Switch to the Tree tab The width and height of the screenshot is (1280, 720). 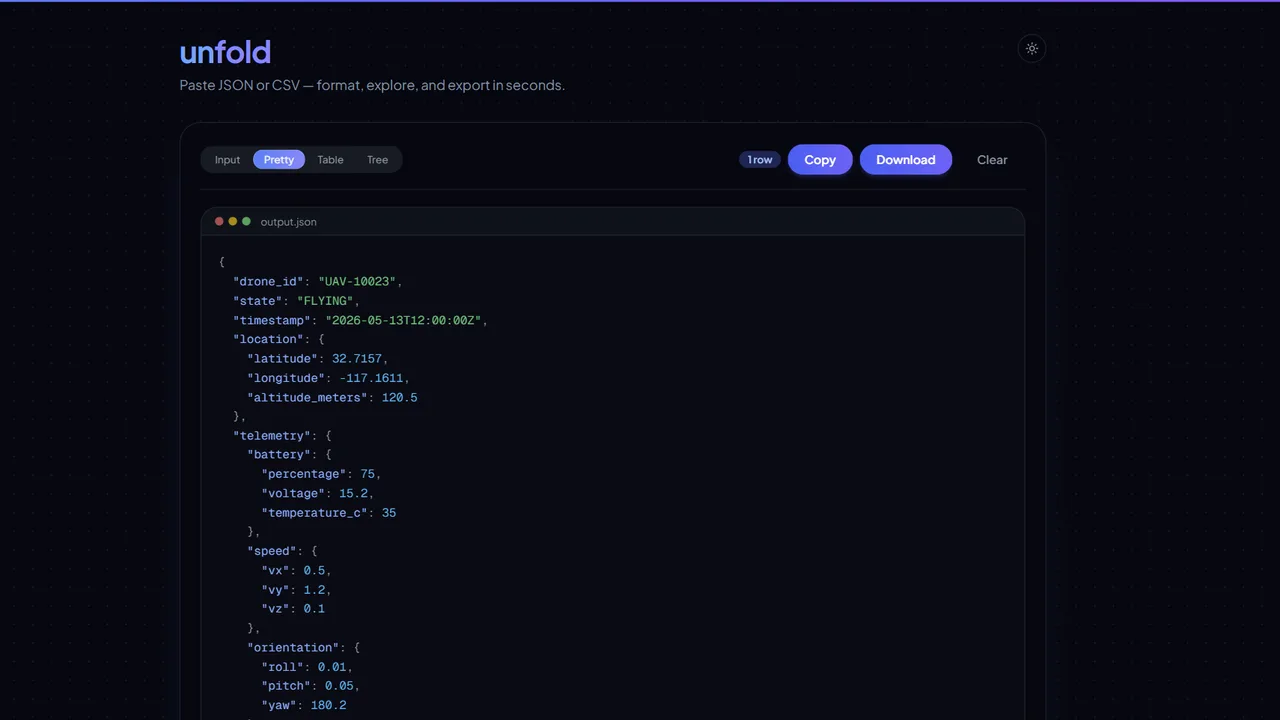tap(377, 160)
